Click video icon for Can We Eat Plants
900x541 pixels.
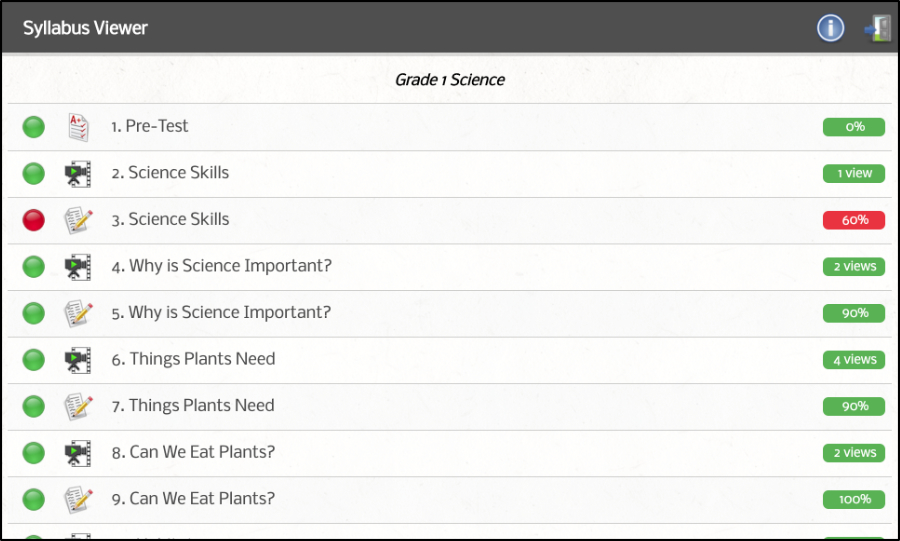pos(77,453)
